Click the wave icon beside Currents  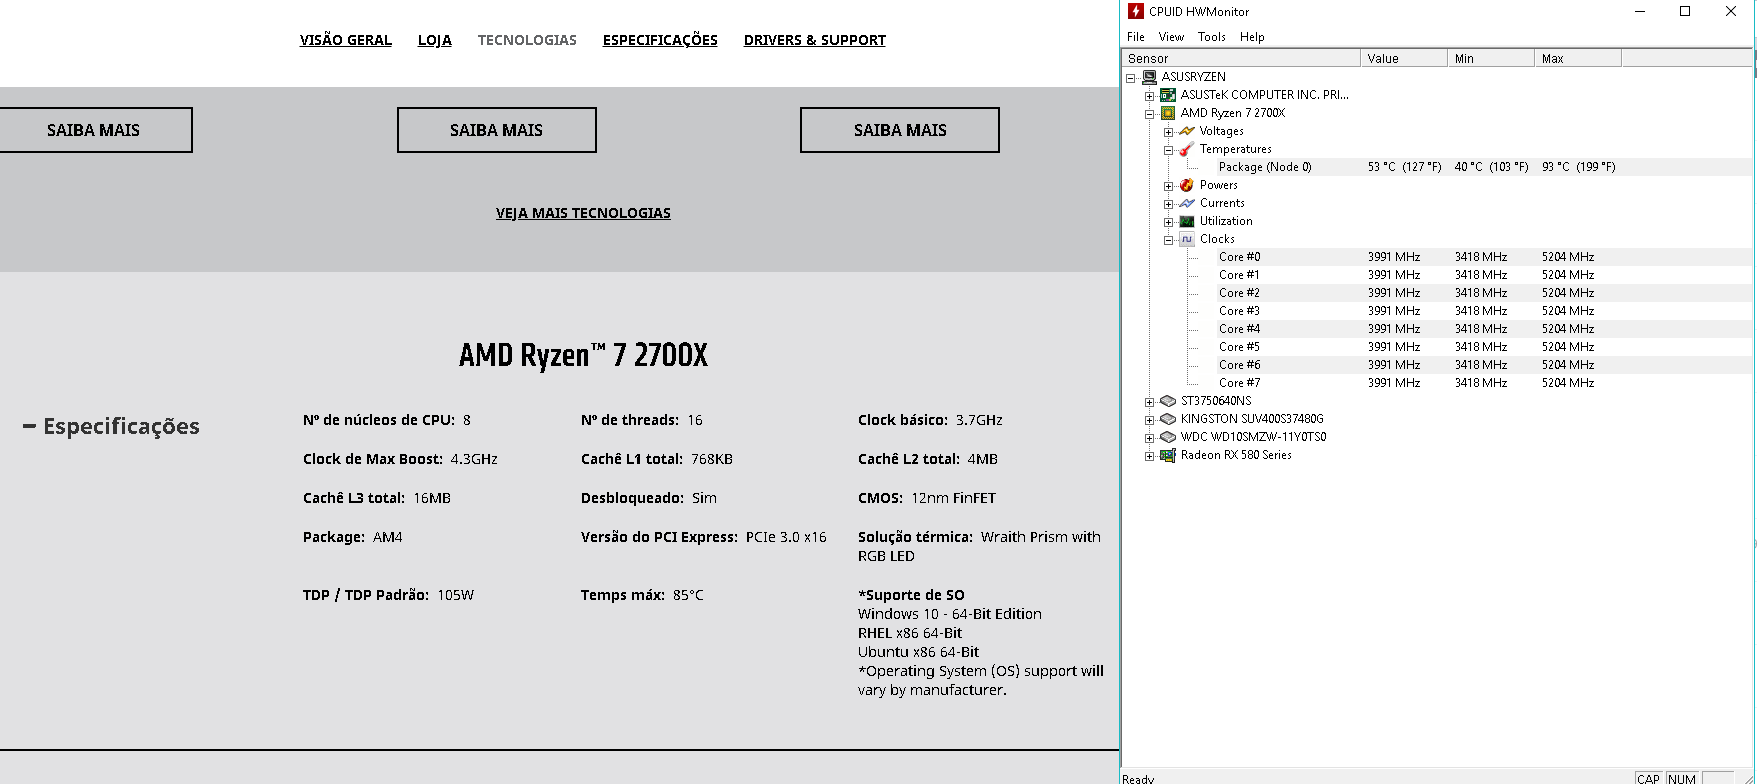point(1186,203)
